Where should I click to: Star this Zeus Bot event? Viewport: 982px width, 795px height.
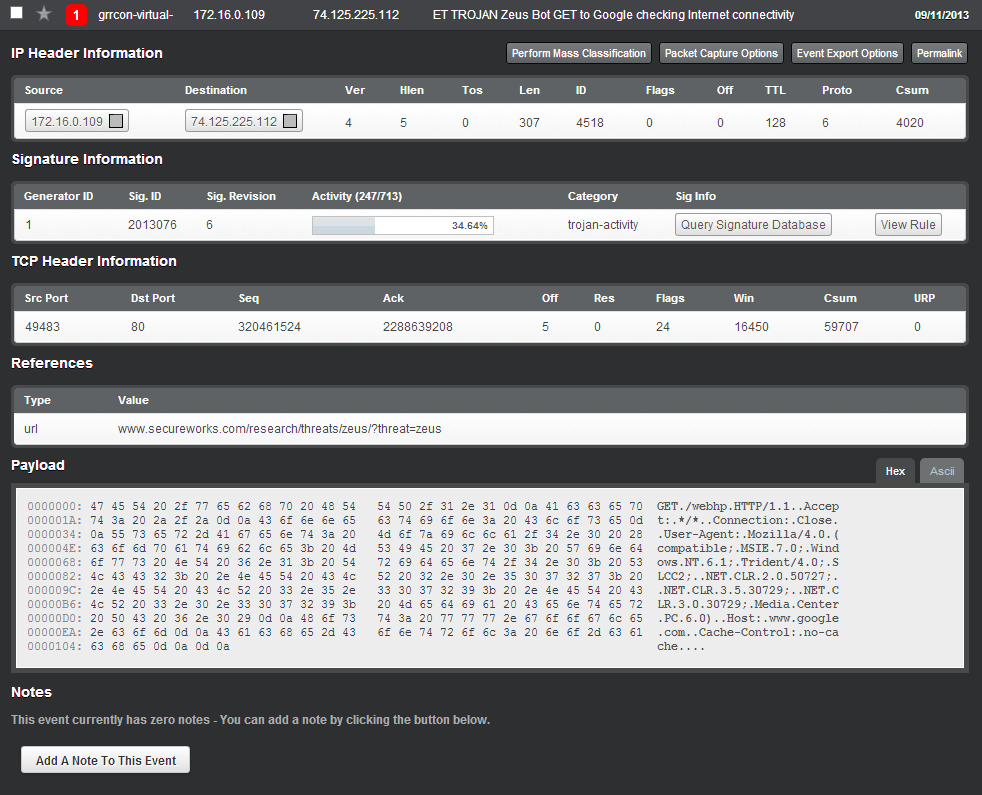pyautogui.click(x=44, y=14)
